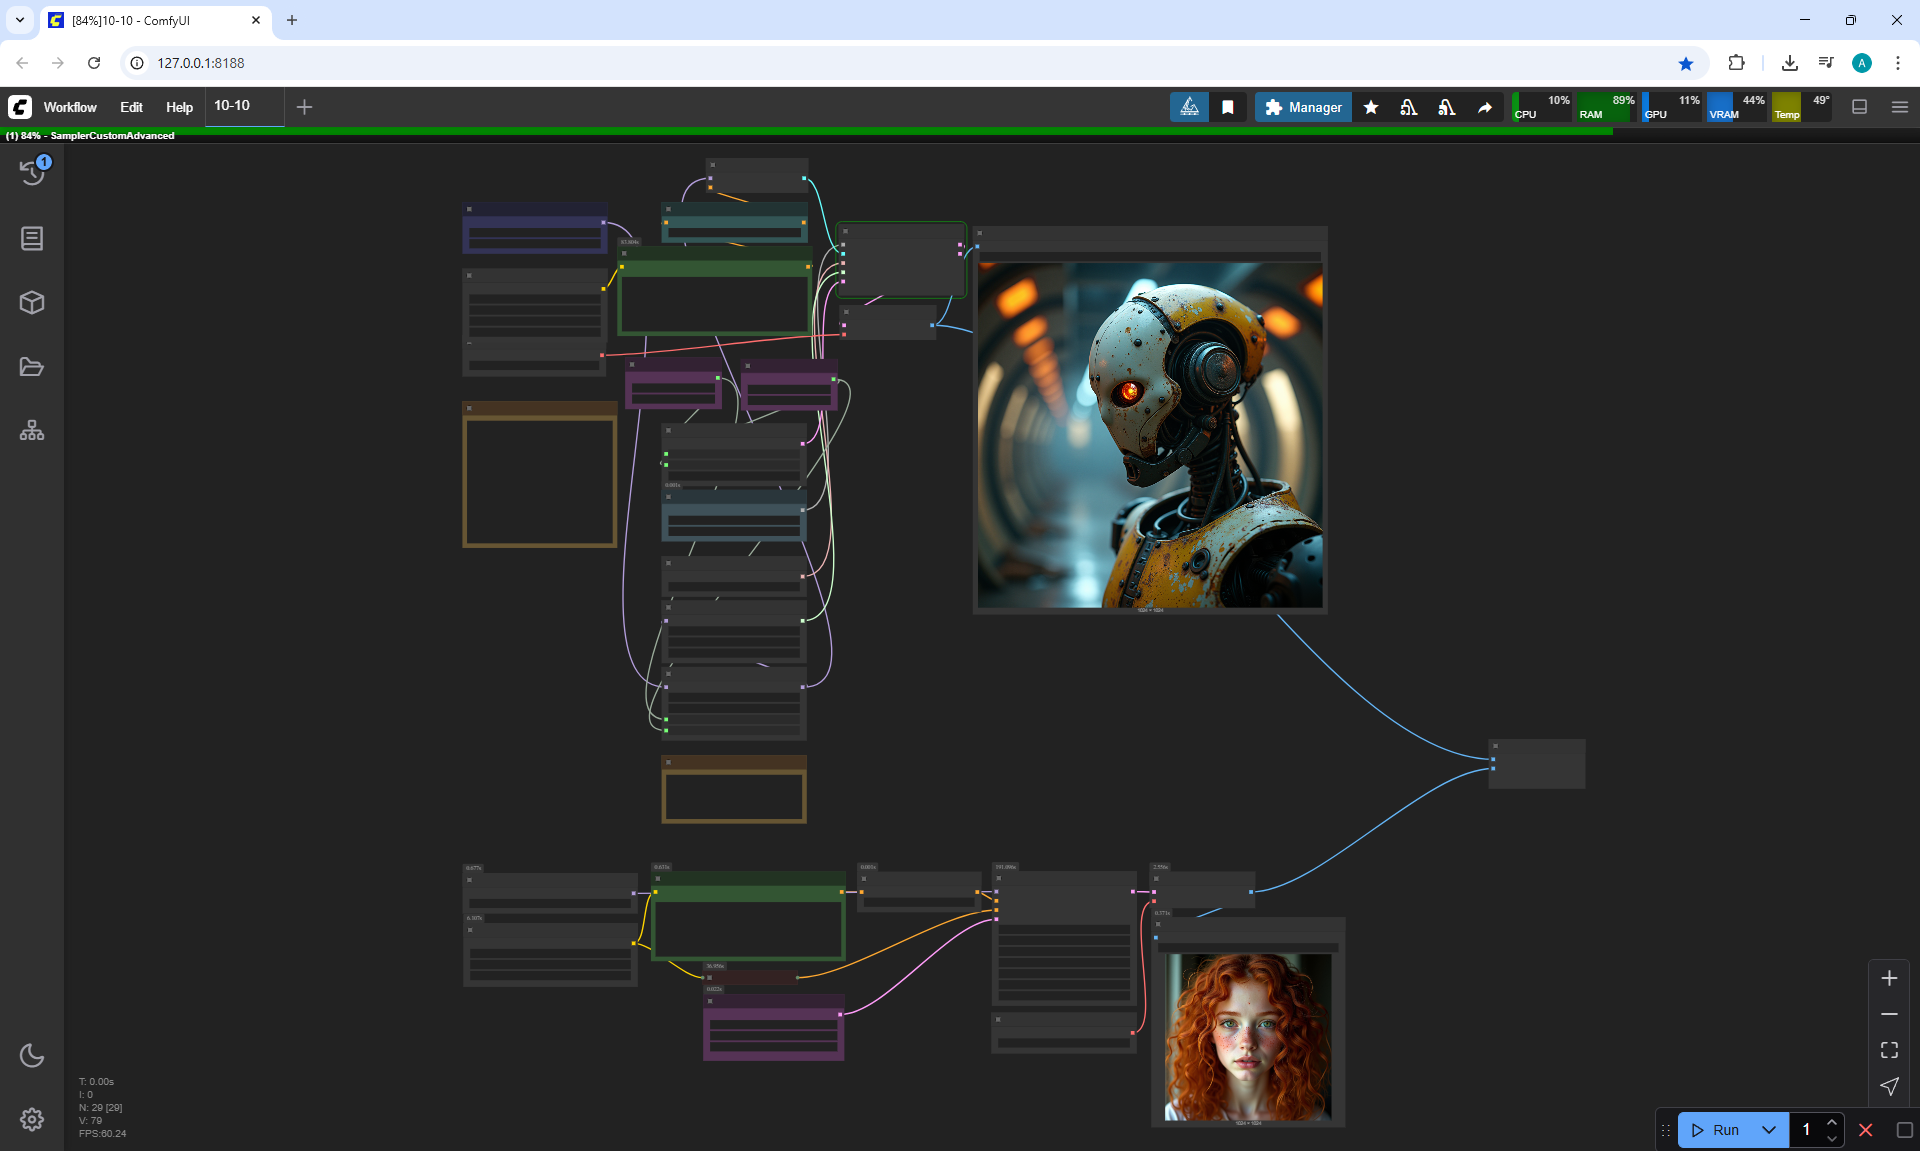Open the workflows folder sidebar icon
The width and height of the screenshot is (1920, 1151).
point(32,367)
